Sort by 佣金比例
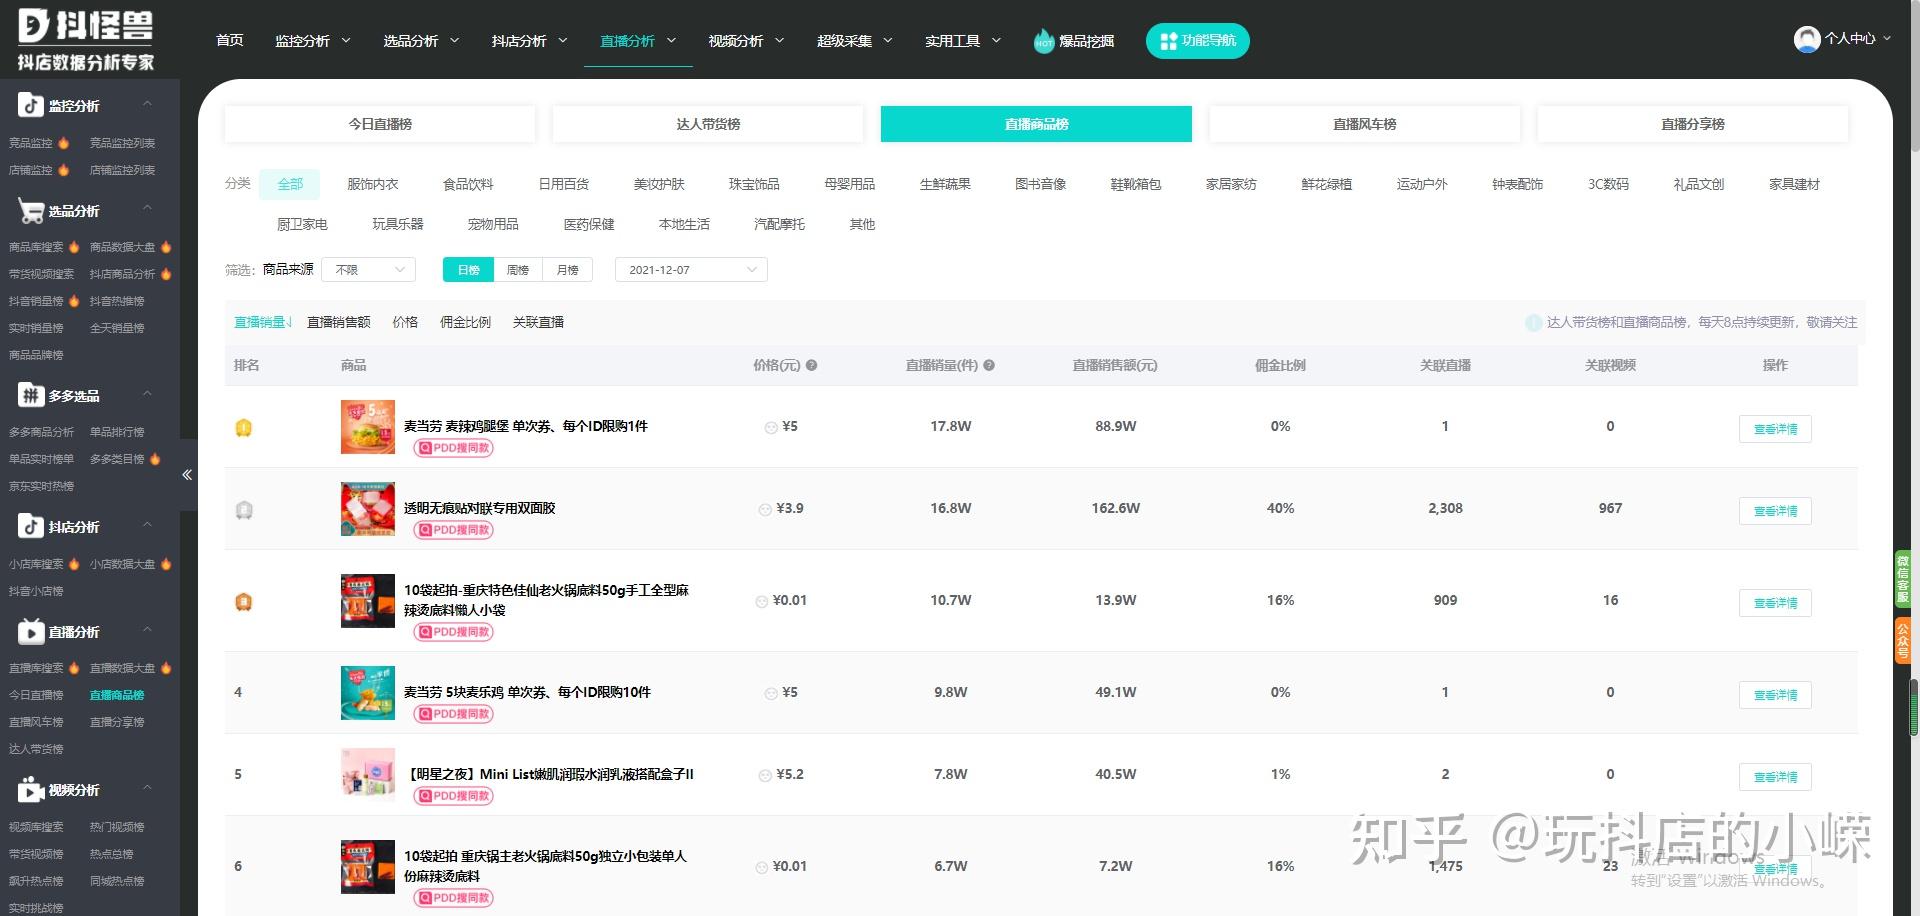The height and width of the screenshot is (916, 1920). (x=465, y=322)
